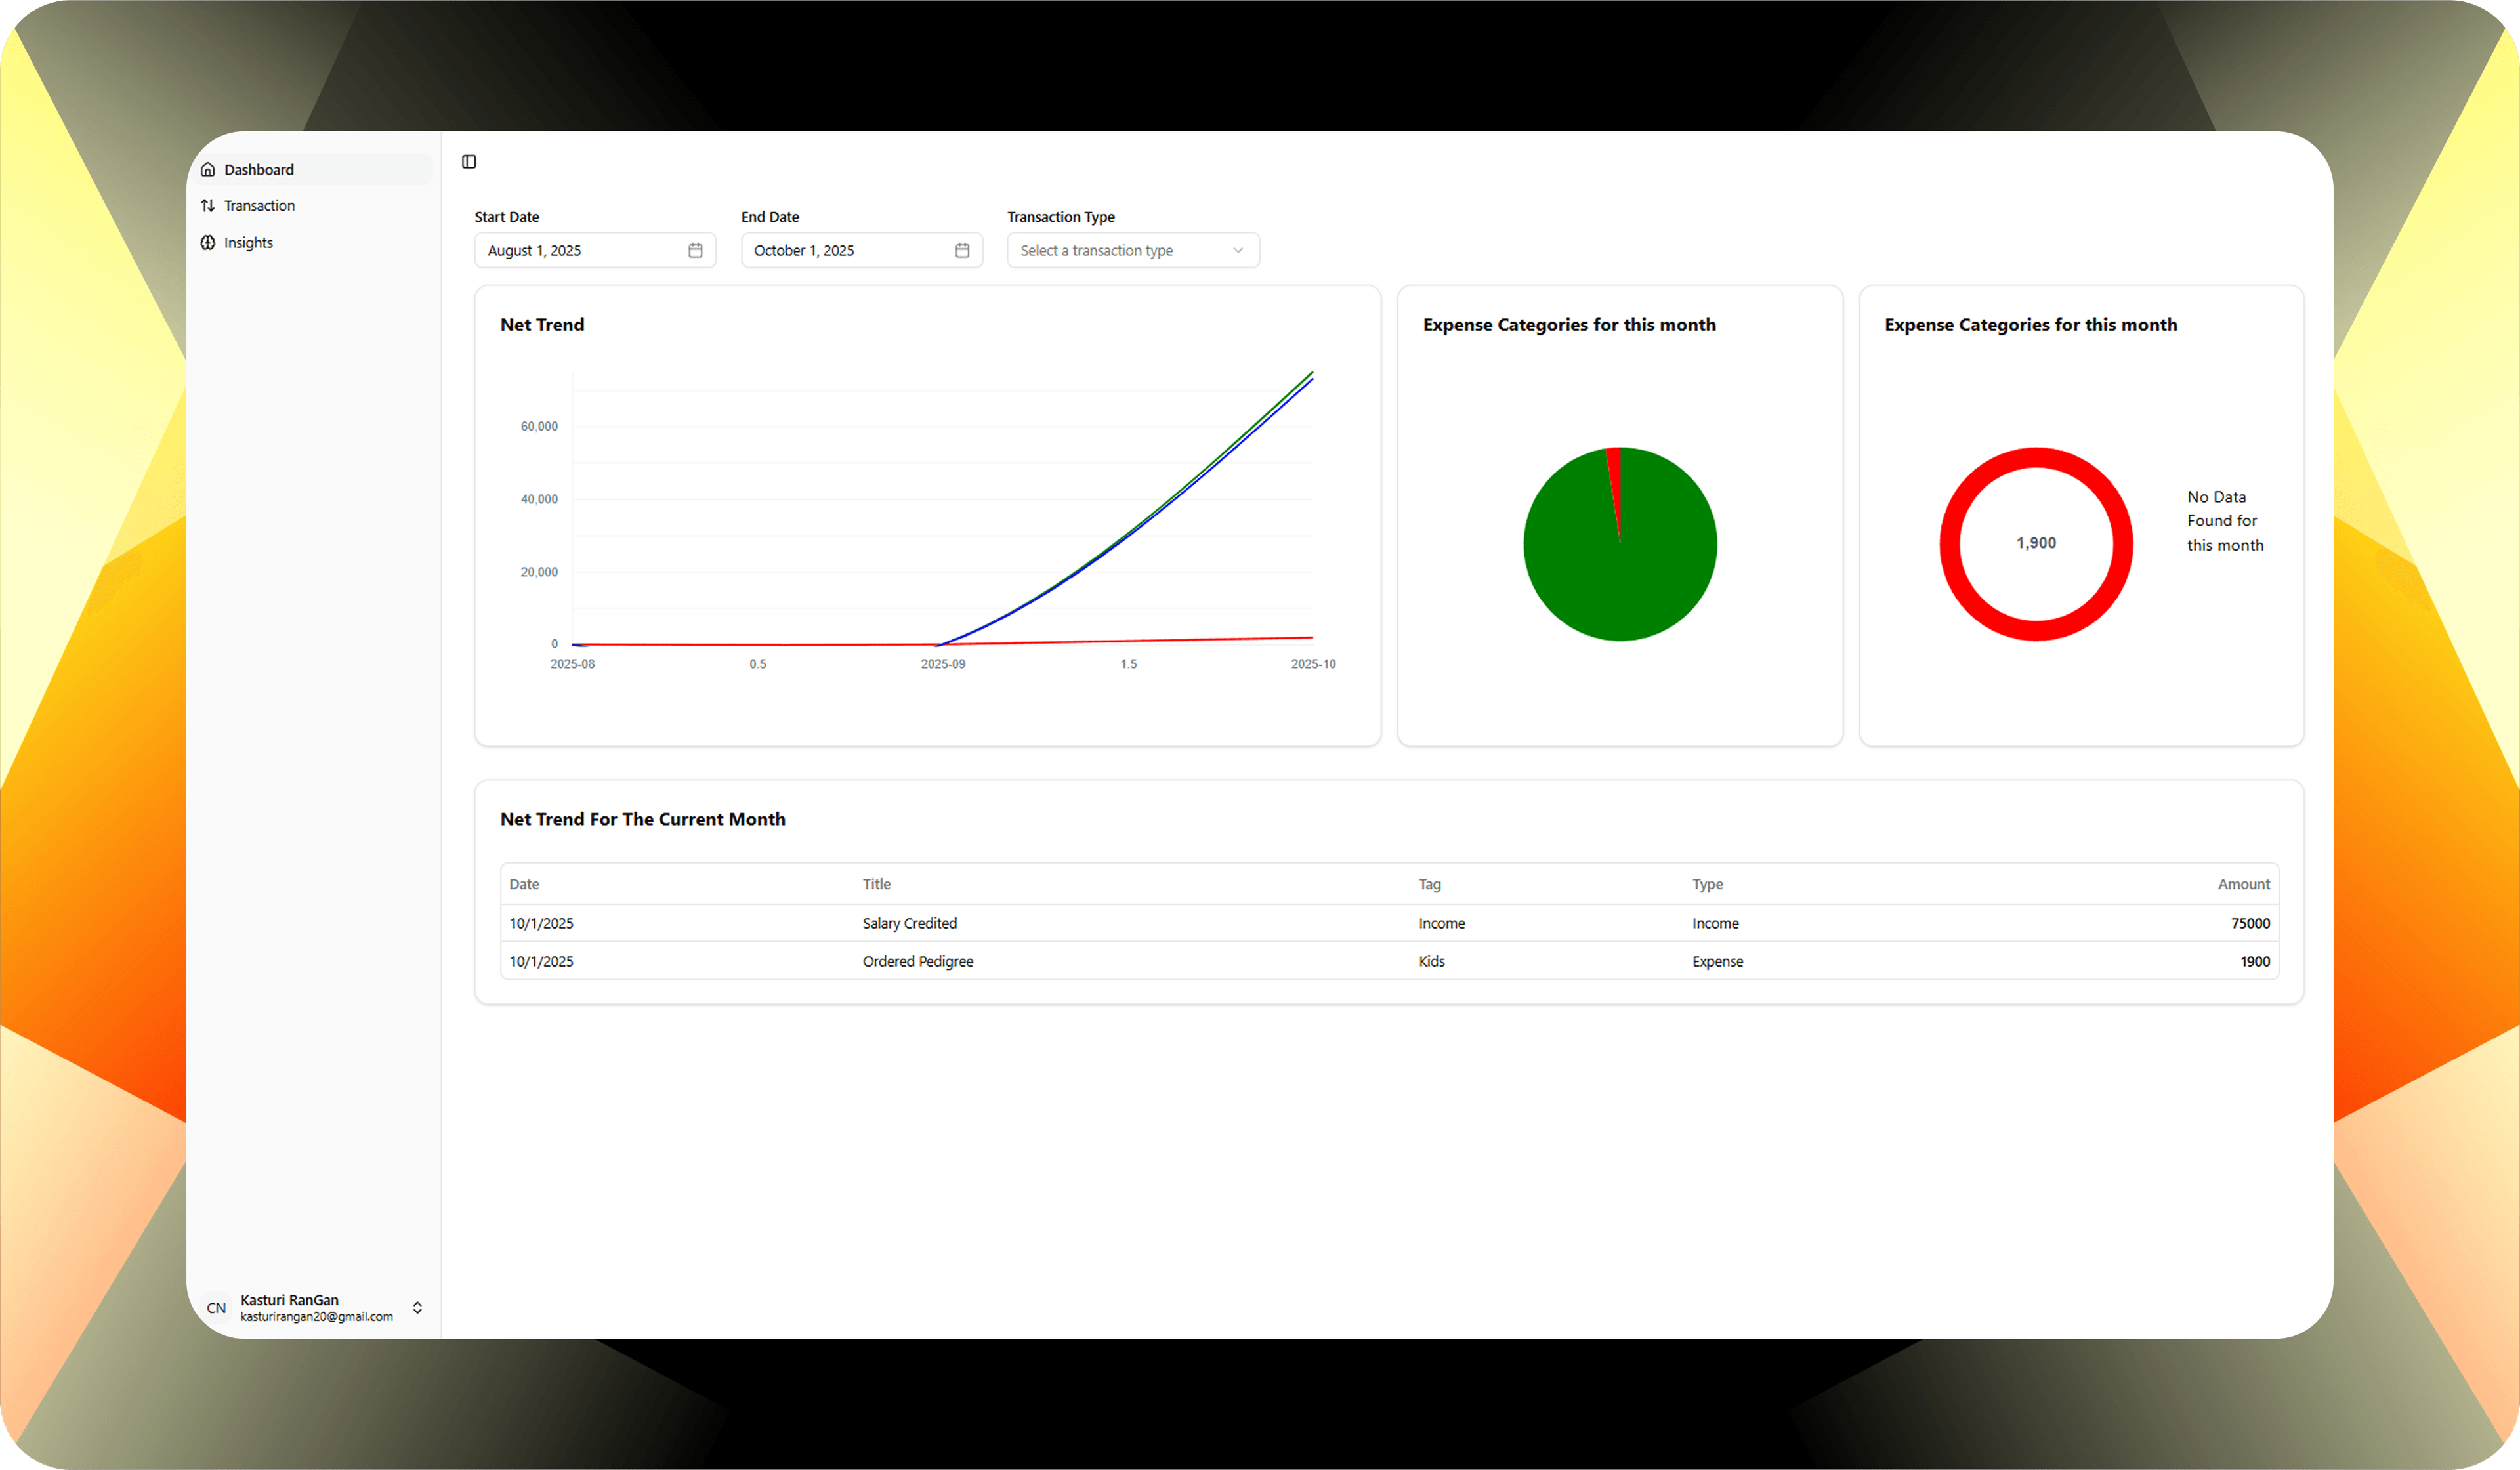
Task: Go to the Transaction page
Action: (260, 206)
